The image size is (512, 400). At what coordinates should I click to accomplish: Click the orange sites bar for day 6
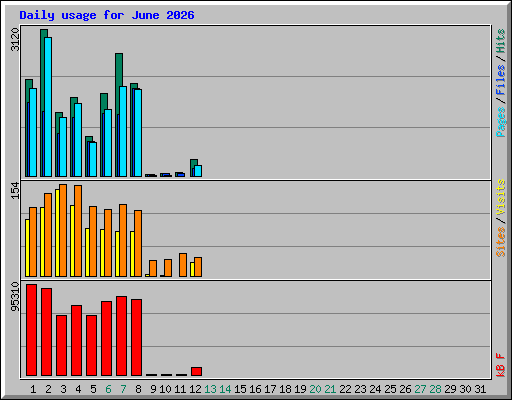(108, 243)
